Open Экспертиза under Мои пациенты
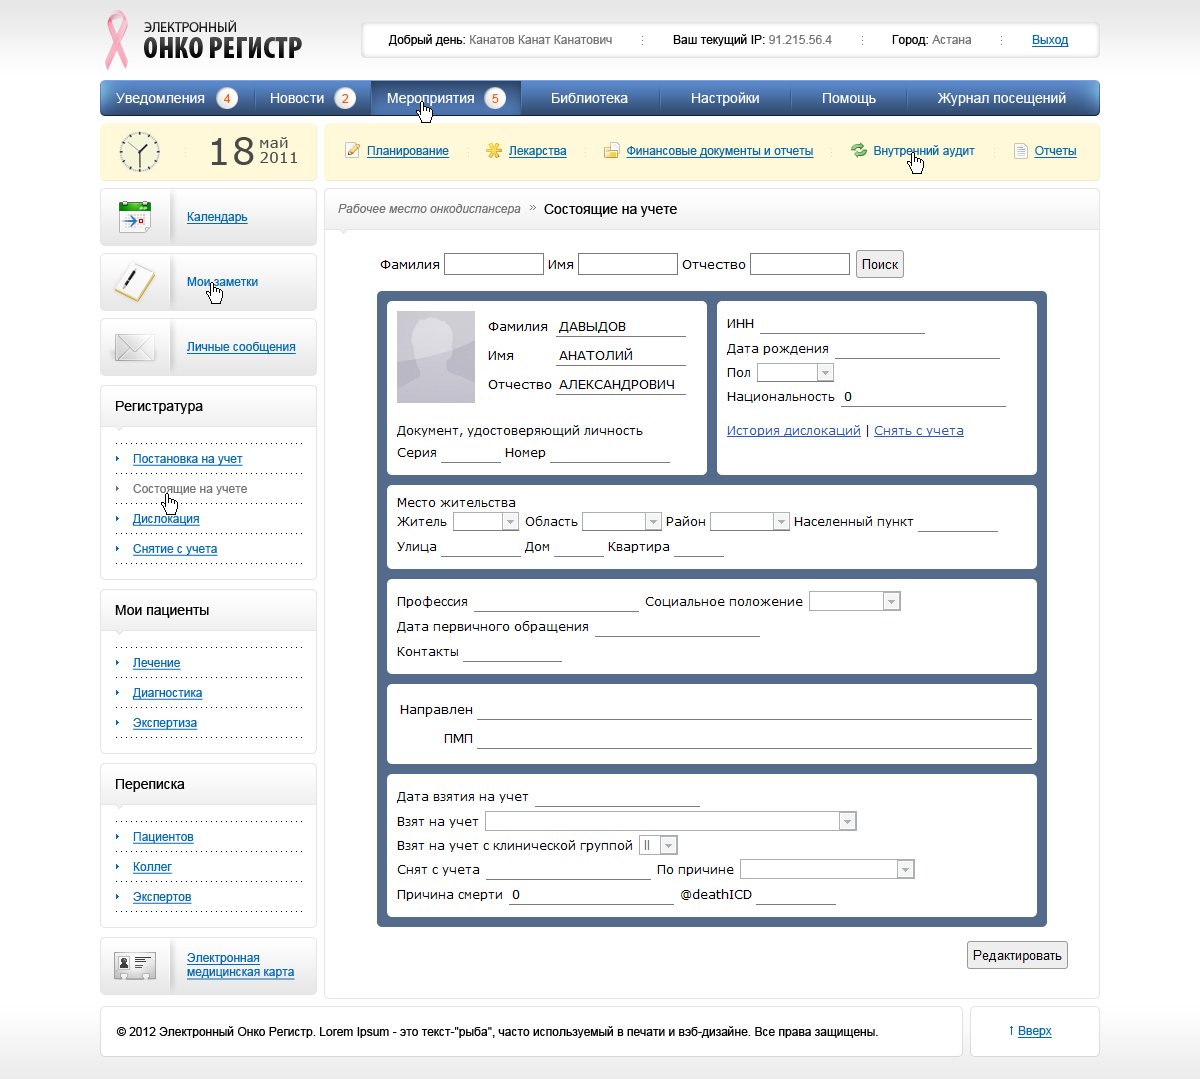This screenshot has width=1200, height=1079. point(165,723)
